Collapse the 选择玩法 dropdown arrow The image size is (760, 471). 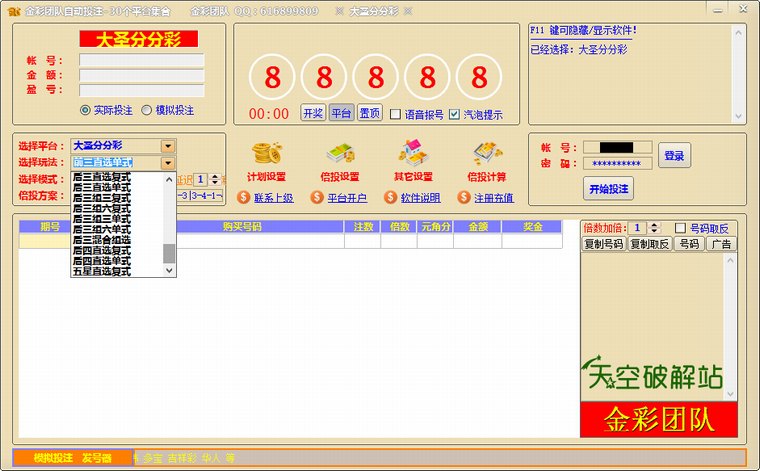coord(168,162)
